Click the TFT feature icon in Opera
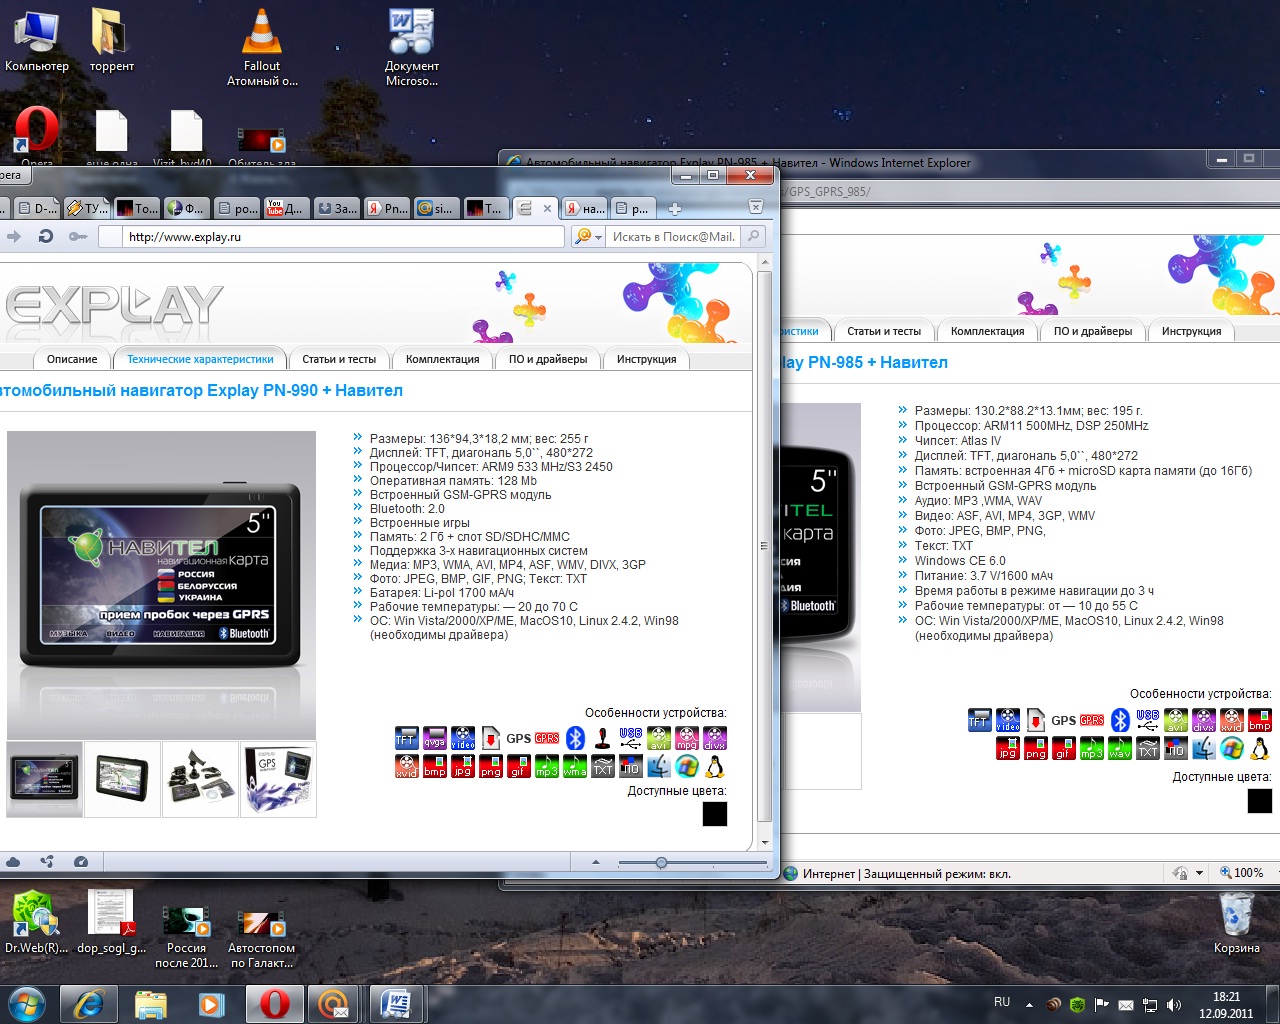Viewport: 1280px width, 1024px height. coord(406,739)
